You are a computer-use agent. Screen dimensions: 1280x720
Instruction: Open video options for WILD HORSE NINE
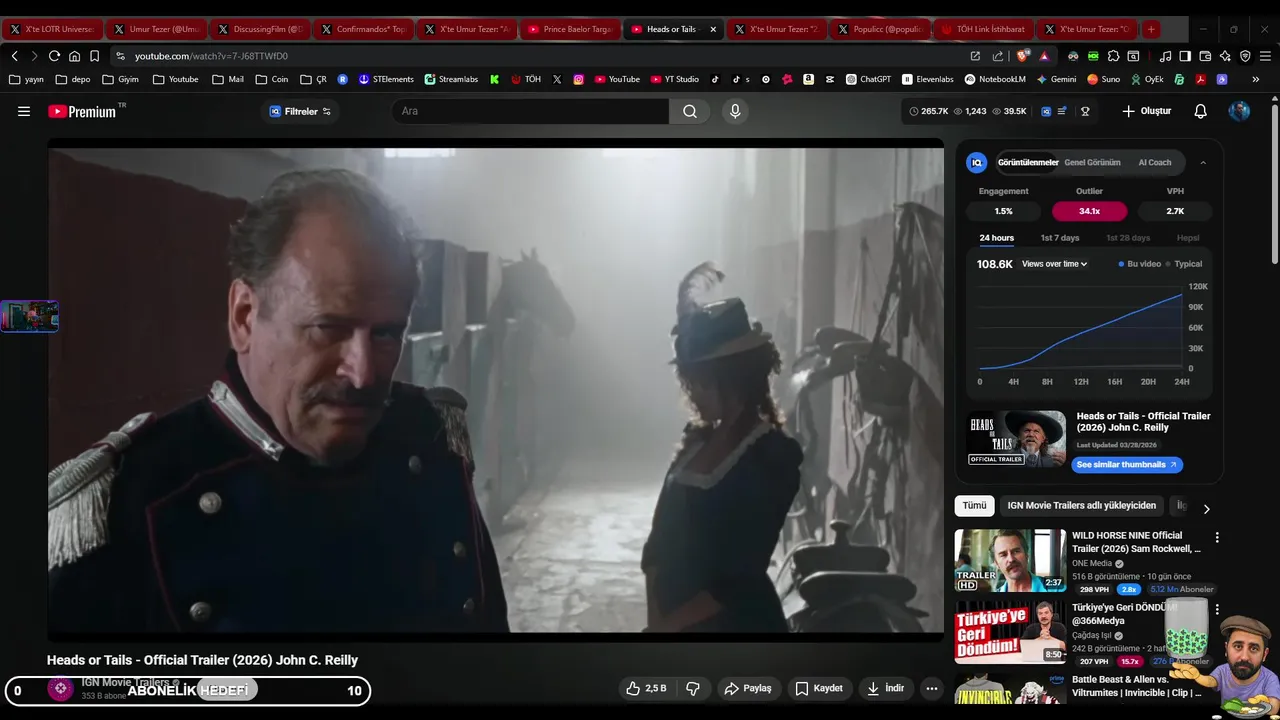(1217, 537)
